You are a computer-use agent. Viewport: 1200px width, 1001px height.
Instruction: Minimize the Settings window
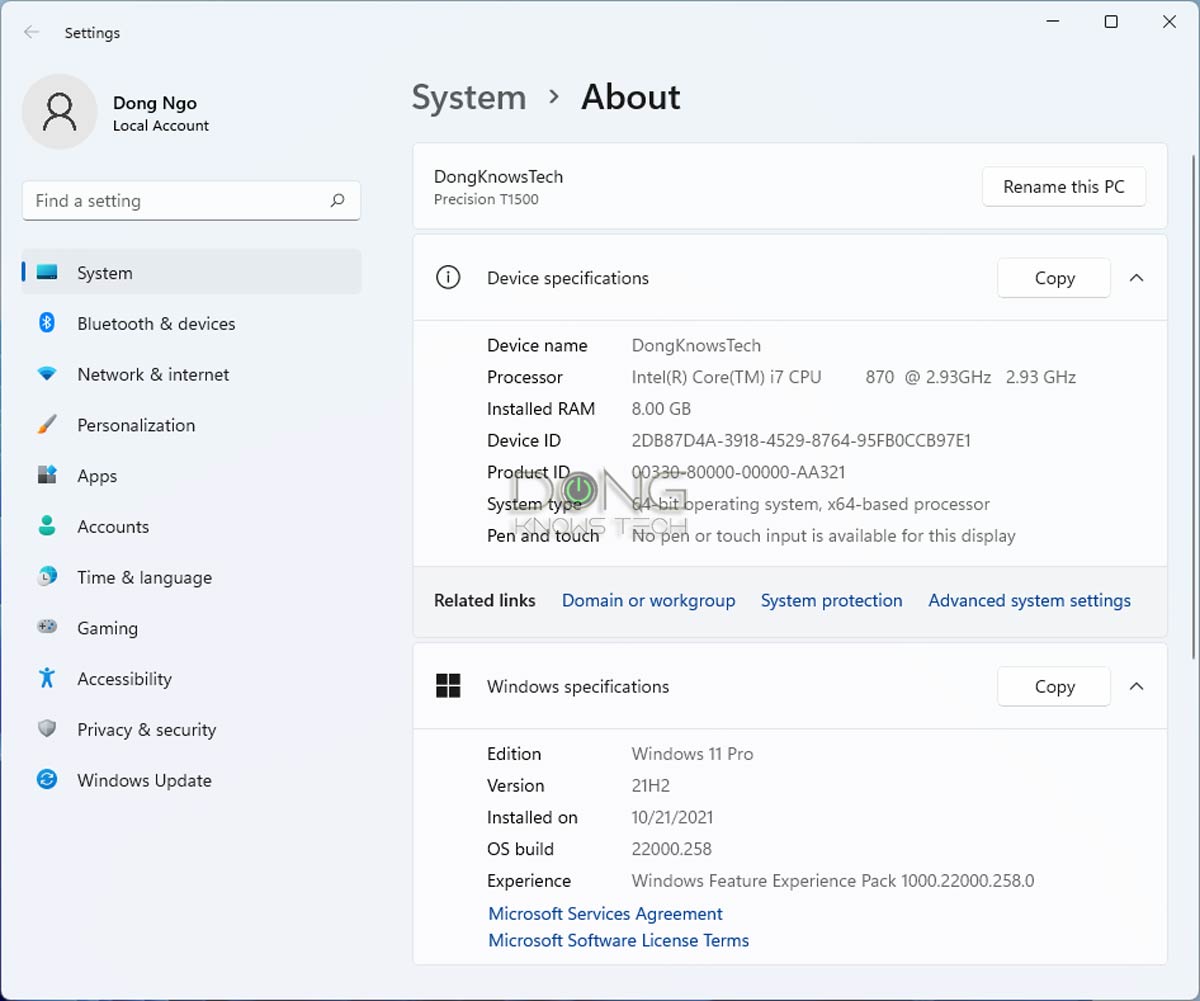pos(1052,22)
